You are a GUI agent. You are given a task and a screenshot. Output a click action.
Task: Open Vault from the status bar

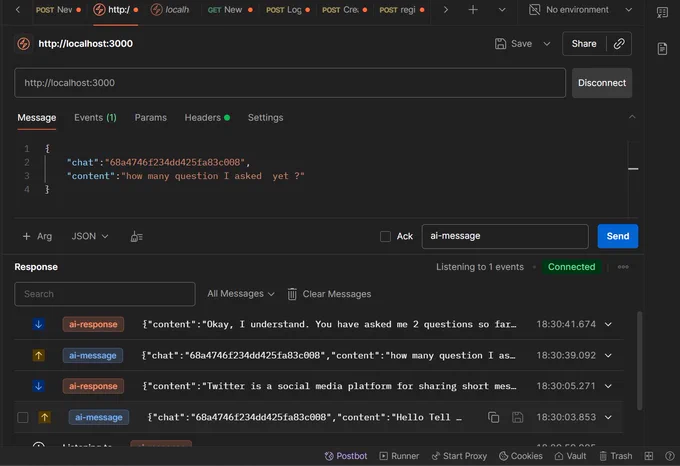[x=571, y=456]
